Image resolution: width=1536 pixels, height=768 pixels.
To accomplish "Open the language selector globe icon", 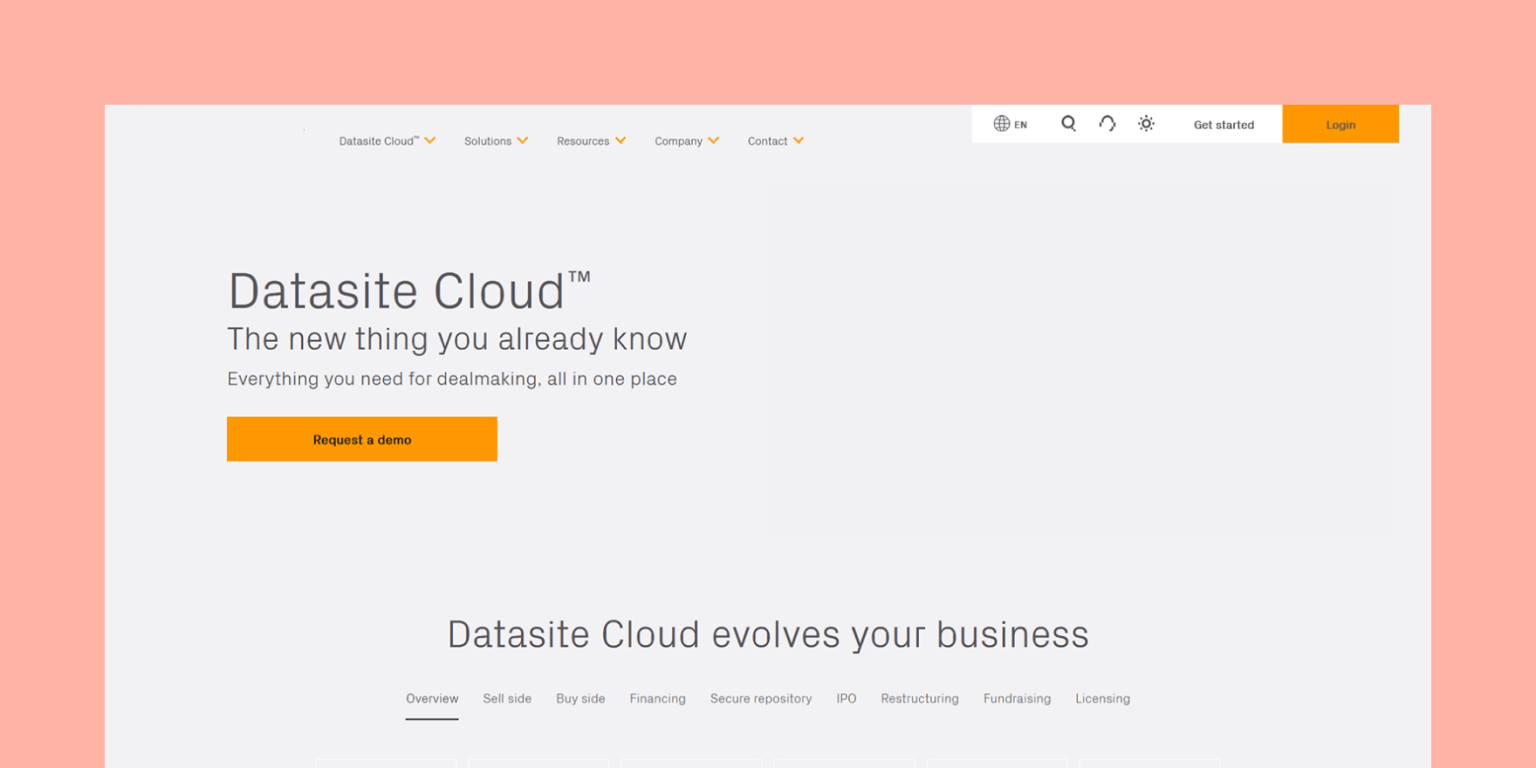I will (1004, 123).
